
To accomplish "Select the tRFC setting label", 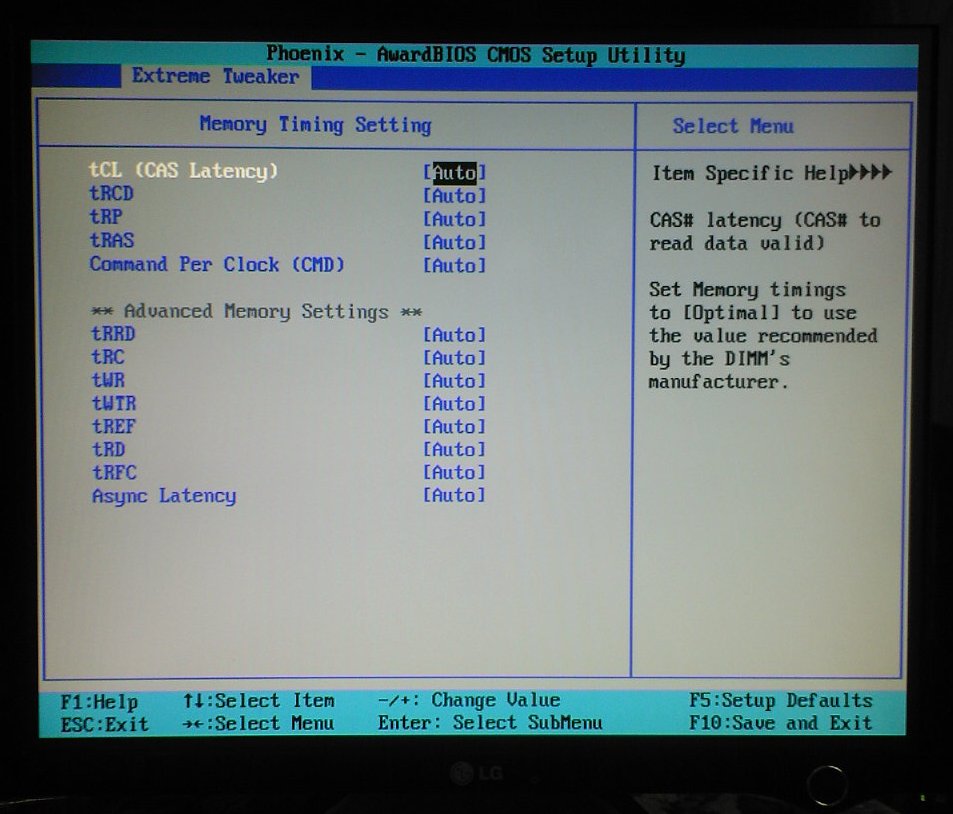I will pyautogui.click(x=114, y=472).
